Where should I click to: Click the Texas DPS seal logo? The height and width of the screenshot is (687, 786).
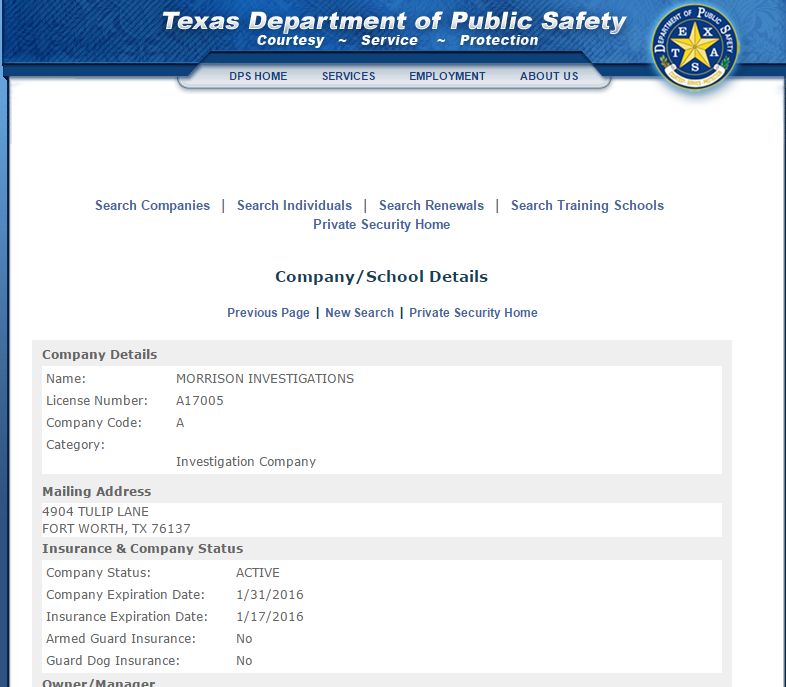tap(695, 47)
